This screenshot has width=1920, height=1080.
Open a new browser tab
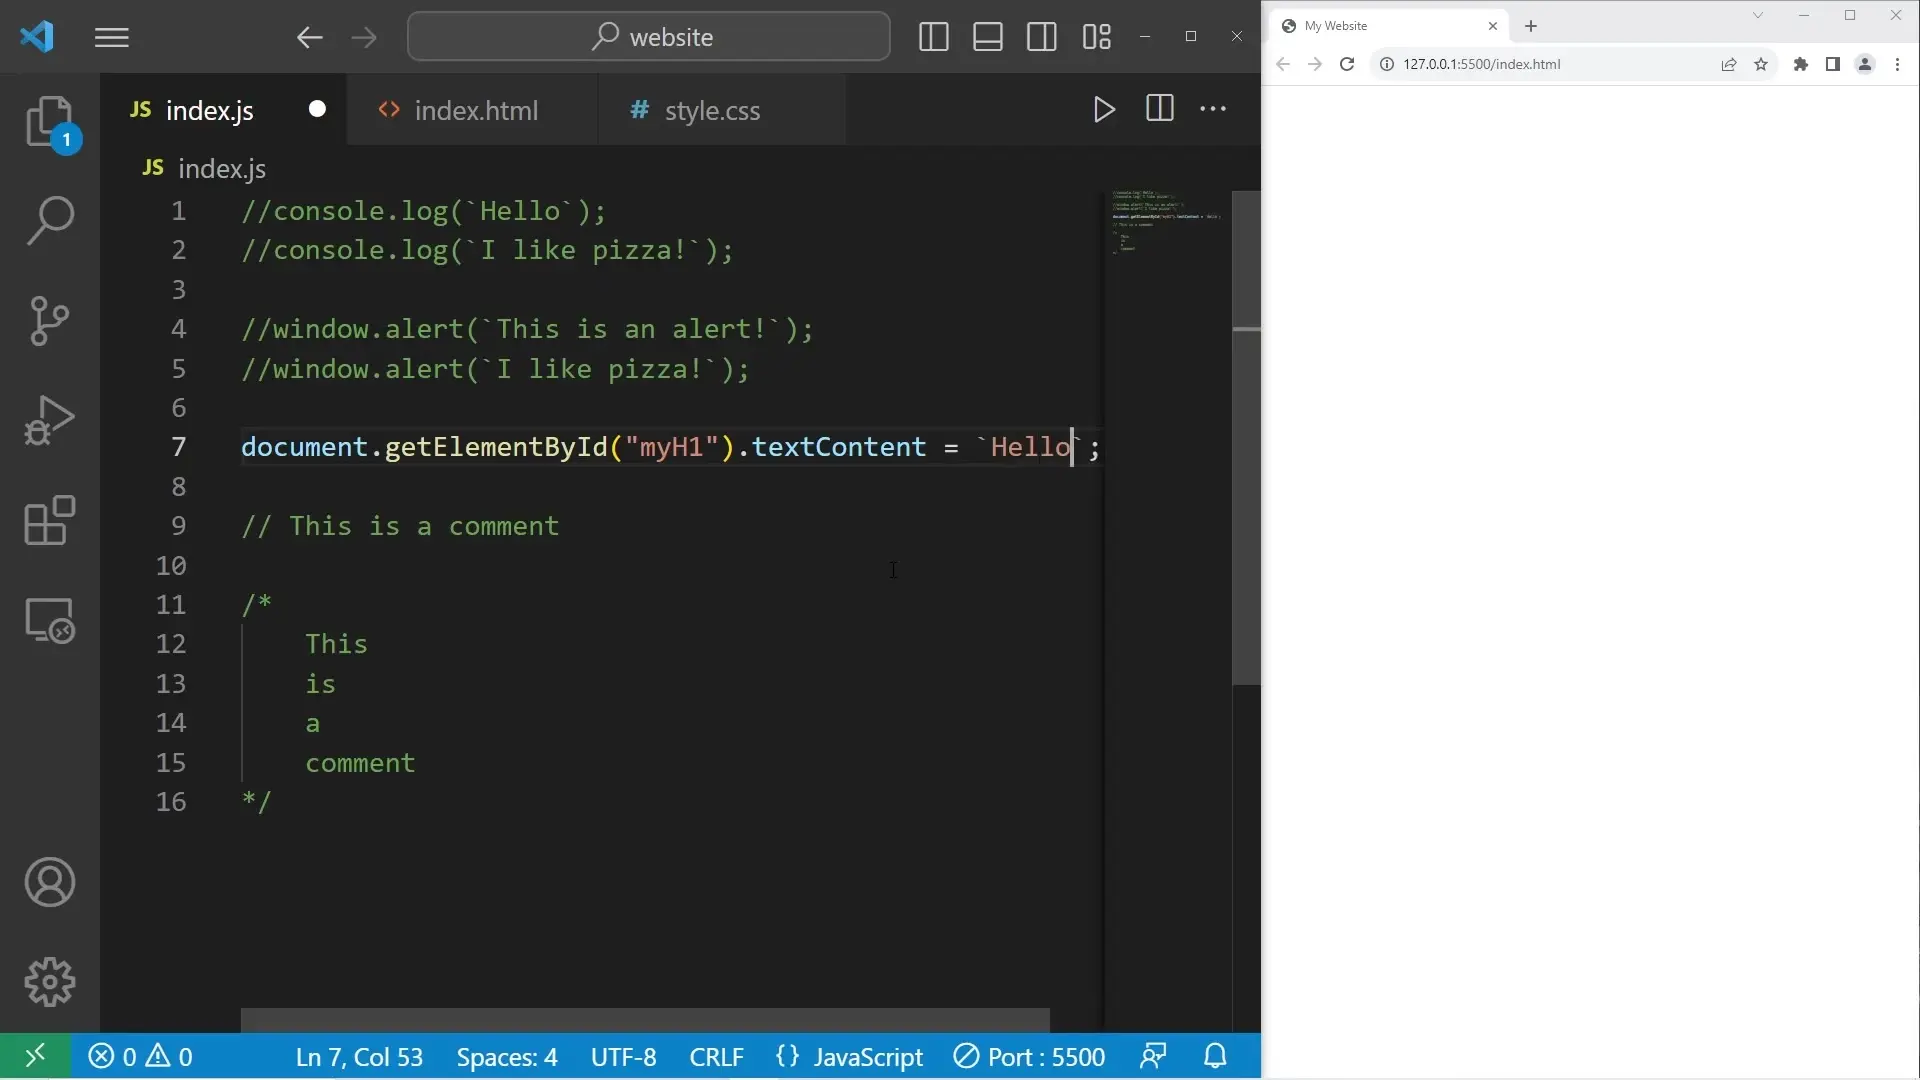pyautogui.click(x=1531, y=26)
